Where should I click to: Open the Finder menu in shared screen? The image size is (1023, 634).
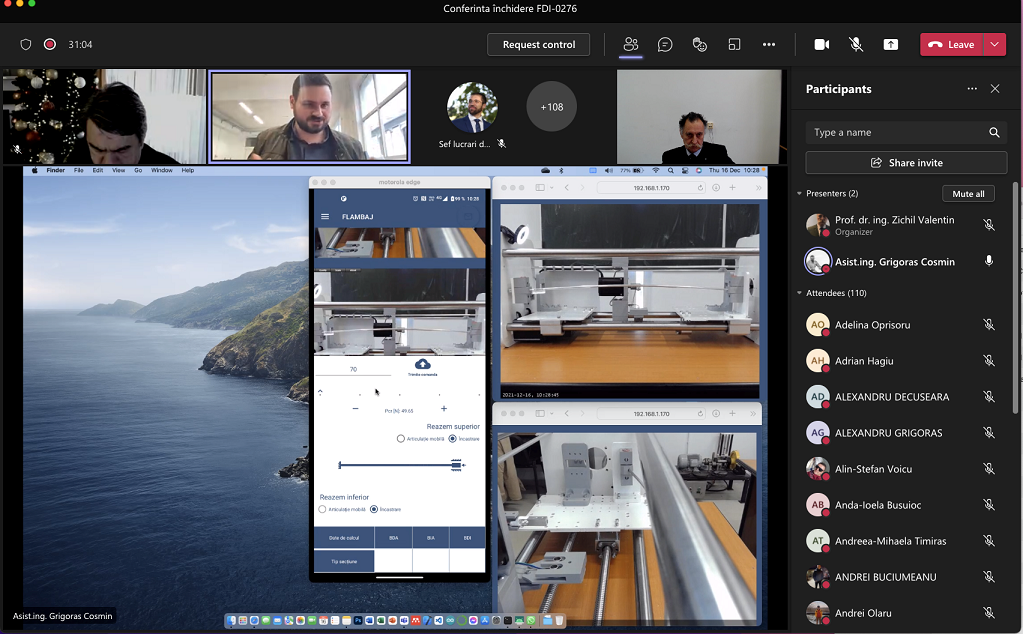coord(55,171)
